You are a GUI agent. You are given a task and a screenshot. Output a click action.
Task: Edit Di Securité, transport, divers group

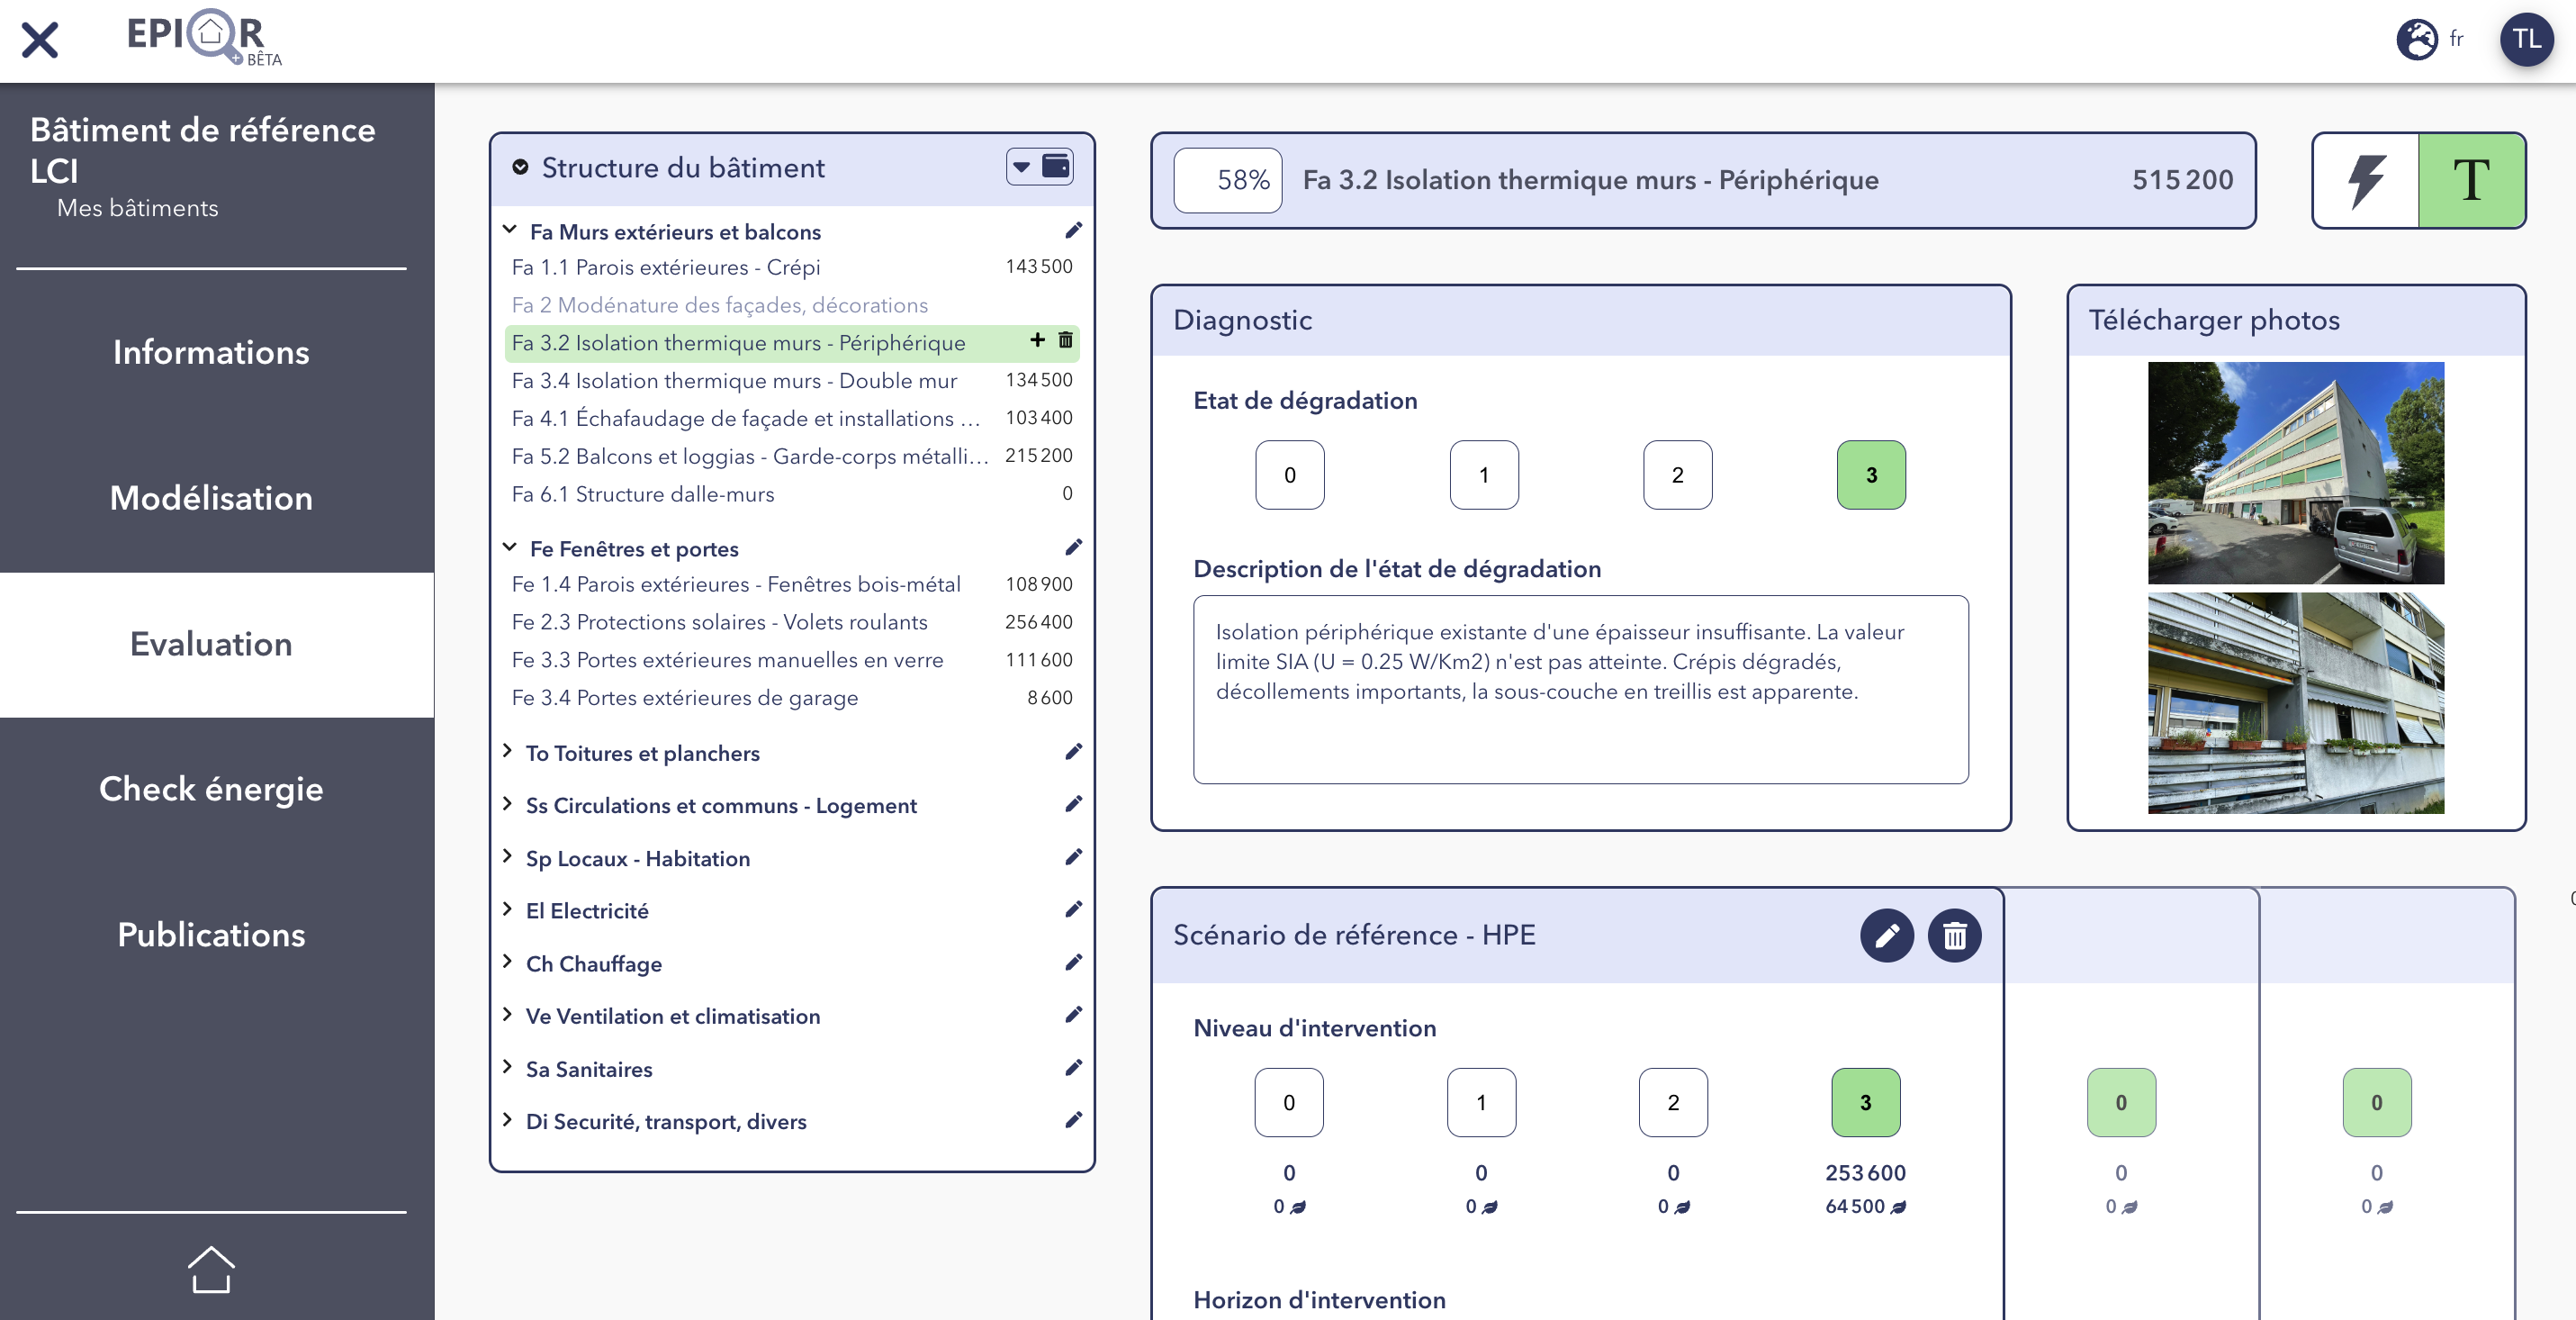pyautogui.click(x=1073, y=1120)
